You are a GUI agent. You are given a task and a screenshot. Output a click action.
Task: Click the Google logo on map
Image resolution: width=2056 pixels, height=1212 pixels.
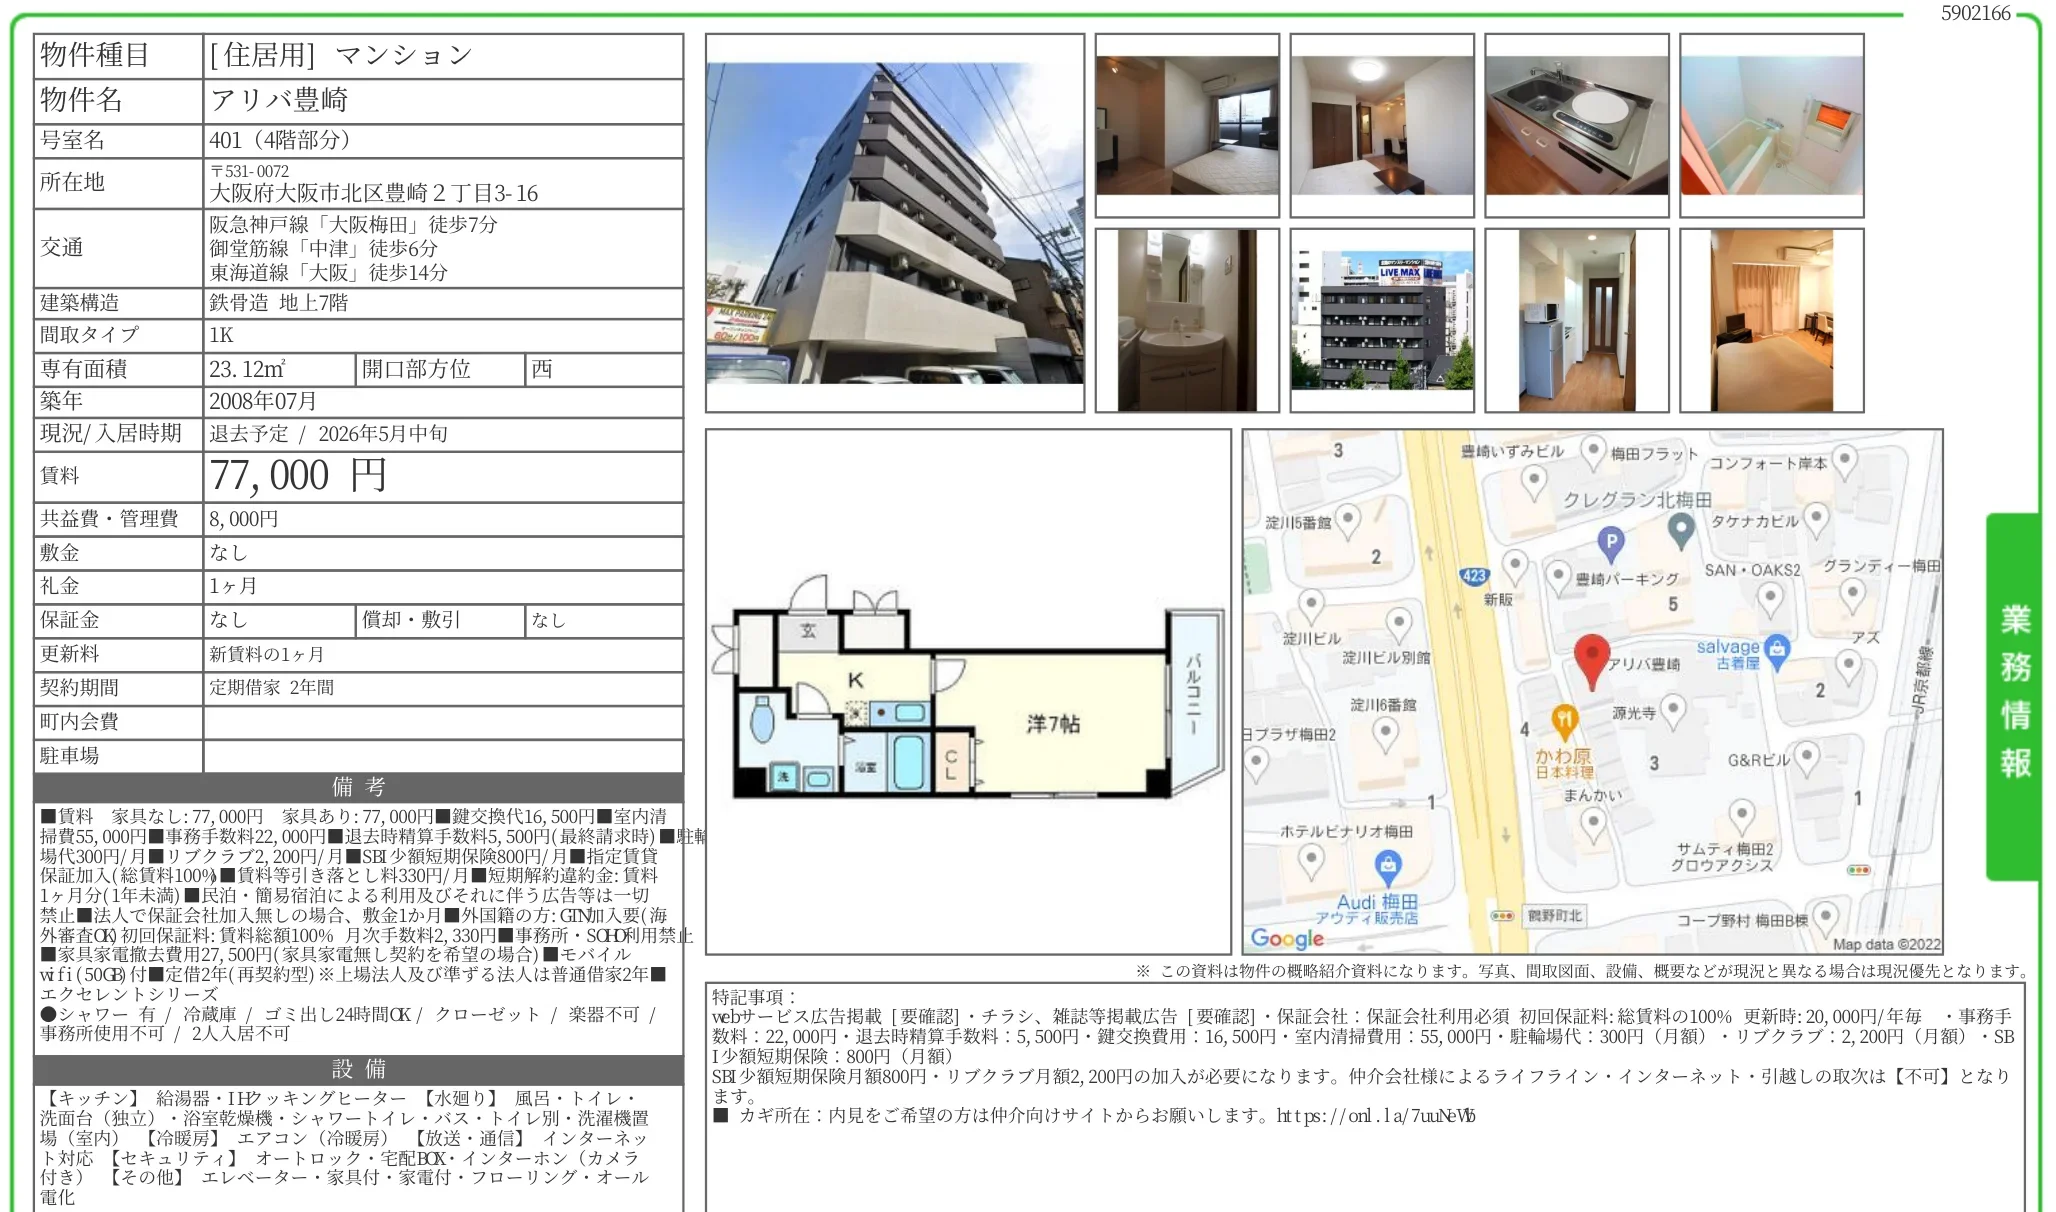1286,938
